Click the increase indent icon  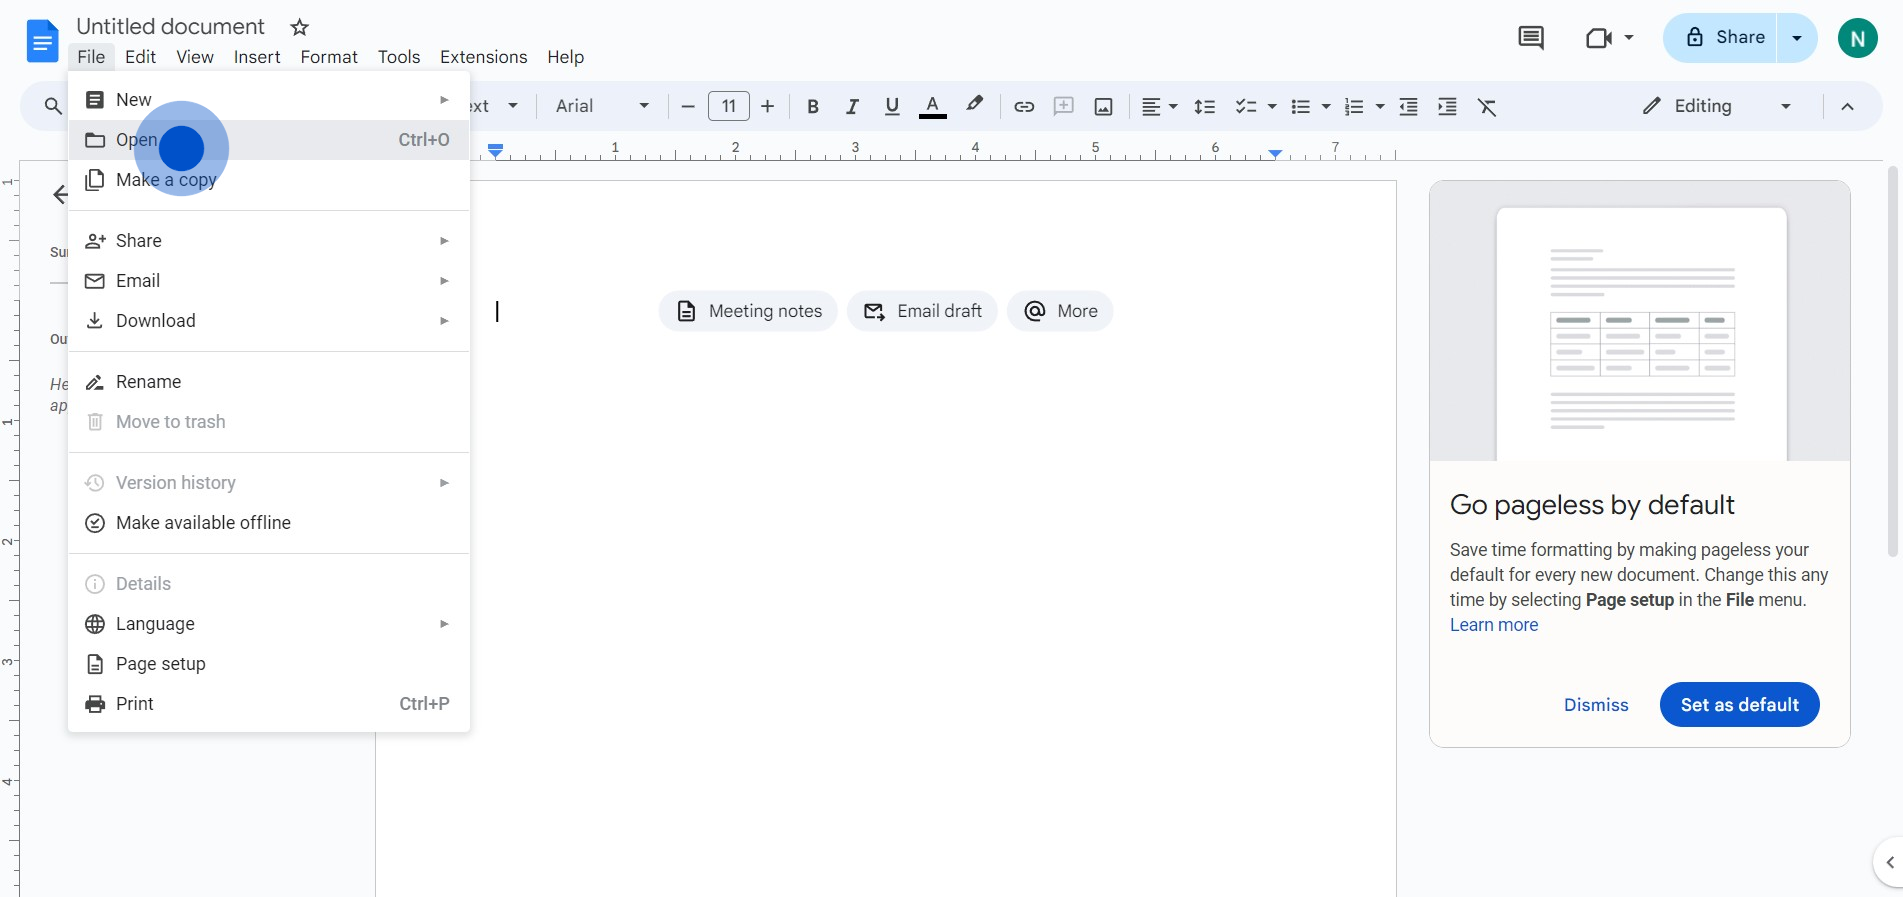click(1447, 107)
